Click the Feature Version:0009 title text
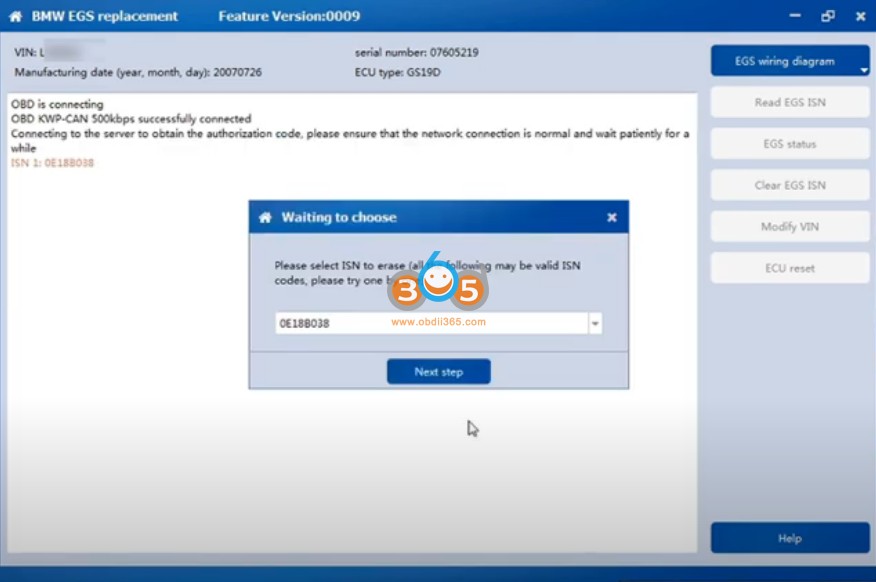The height and width of the screenshot is (582, 876). pyautogui.click(x=289, y=16)
